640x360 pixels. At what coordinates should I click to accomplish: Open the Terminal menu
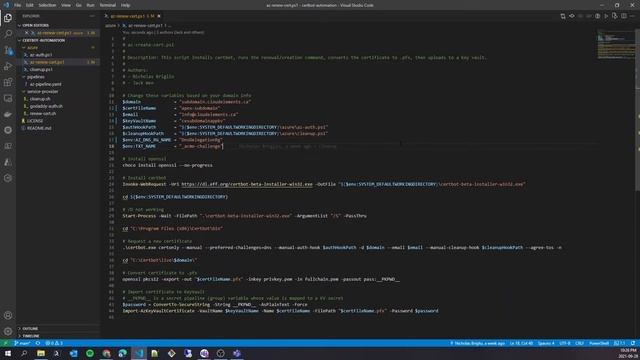tap(108, 5)
